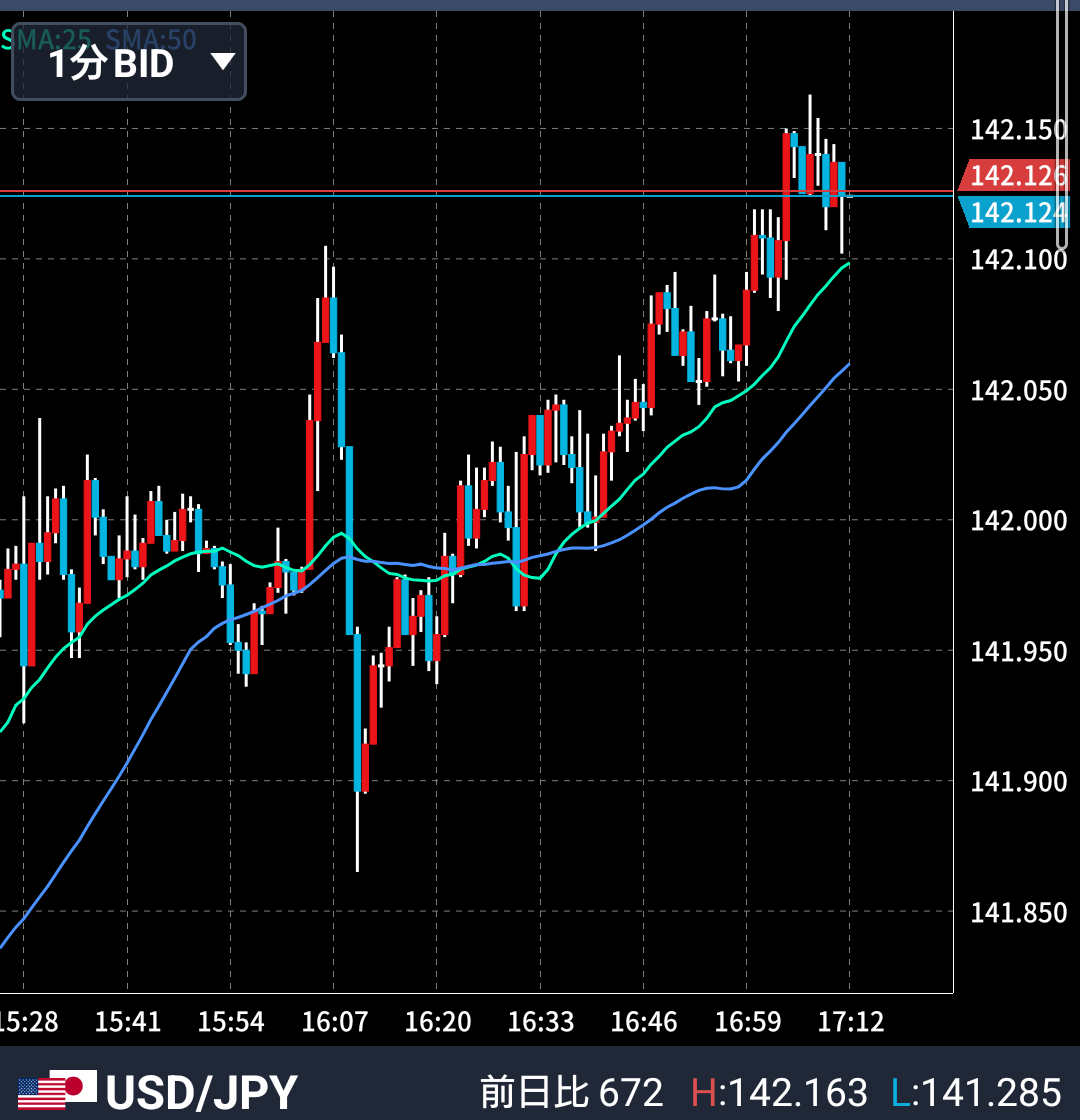Click the 141.900 price axis label
The height and width of the screenshot is (1120, 1080).
click(1018, 781)
